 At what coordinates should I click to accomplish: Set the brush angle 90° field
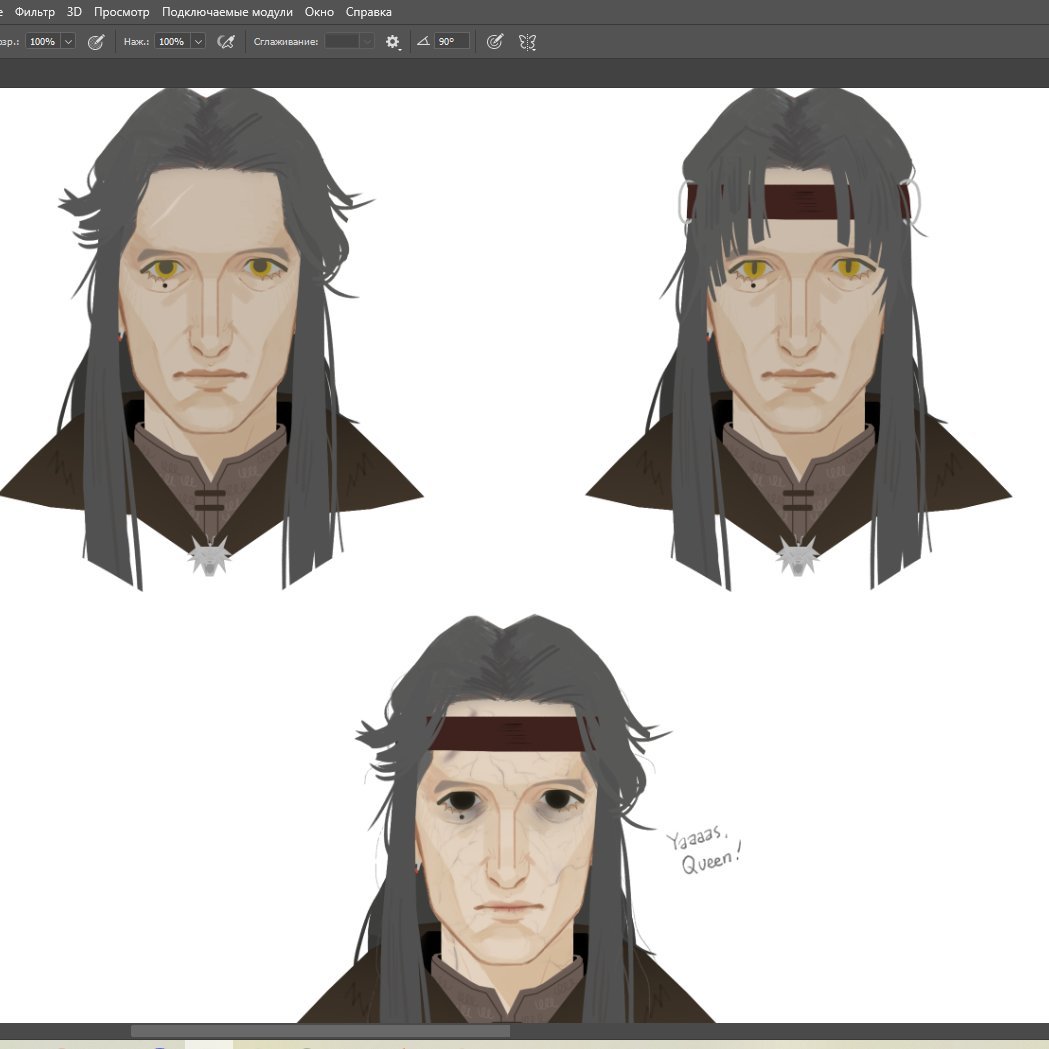coord(452,41)
